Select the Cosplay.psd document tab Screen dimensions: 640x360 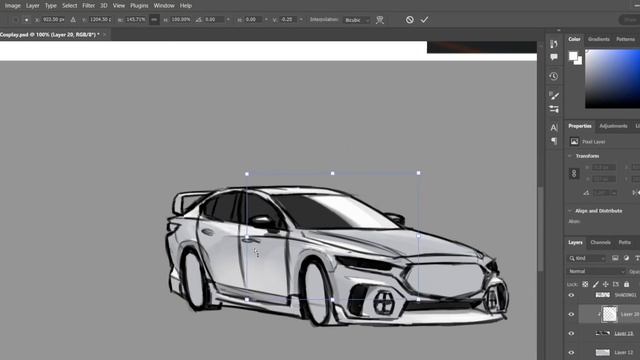(x=49, y=35)
